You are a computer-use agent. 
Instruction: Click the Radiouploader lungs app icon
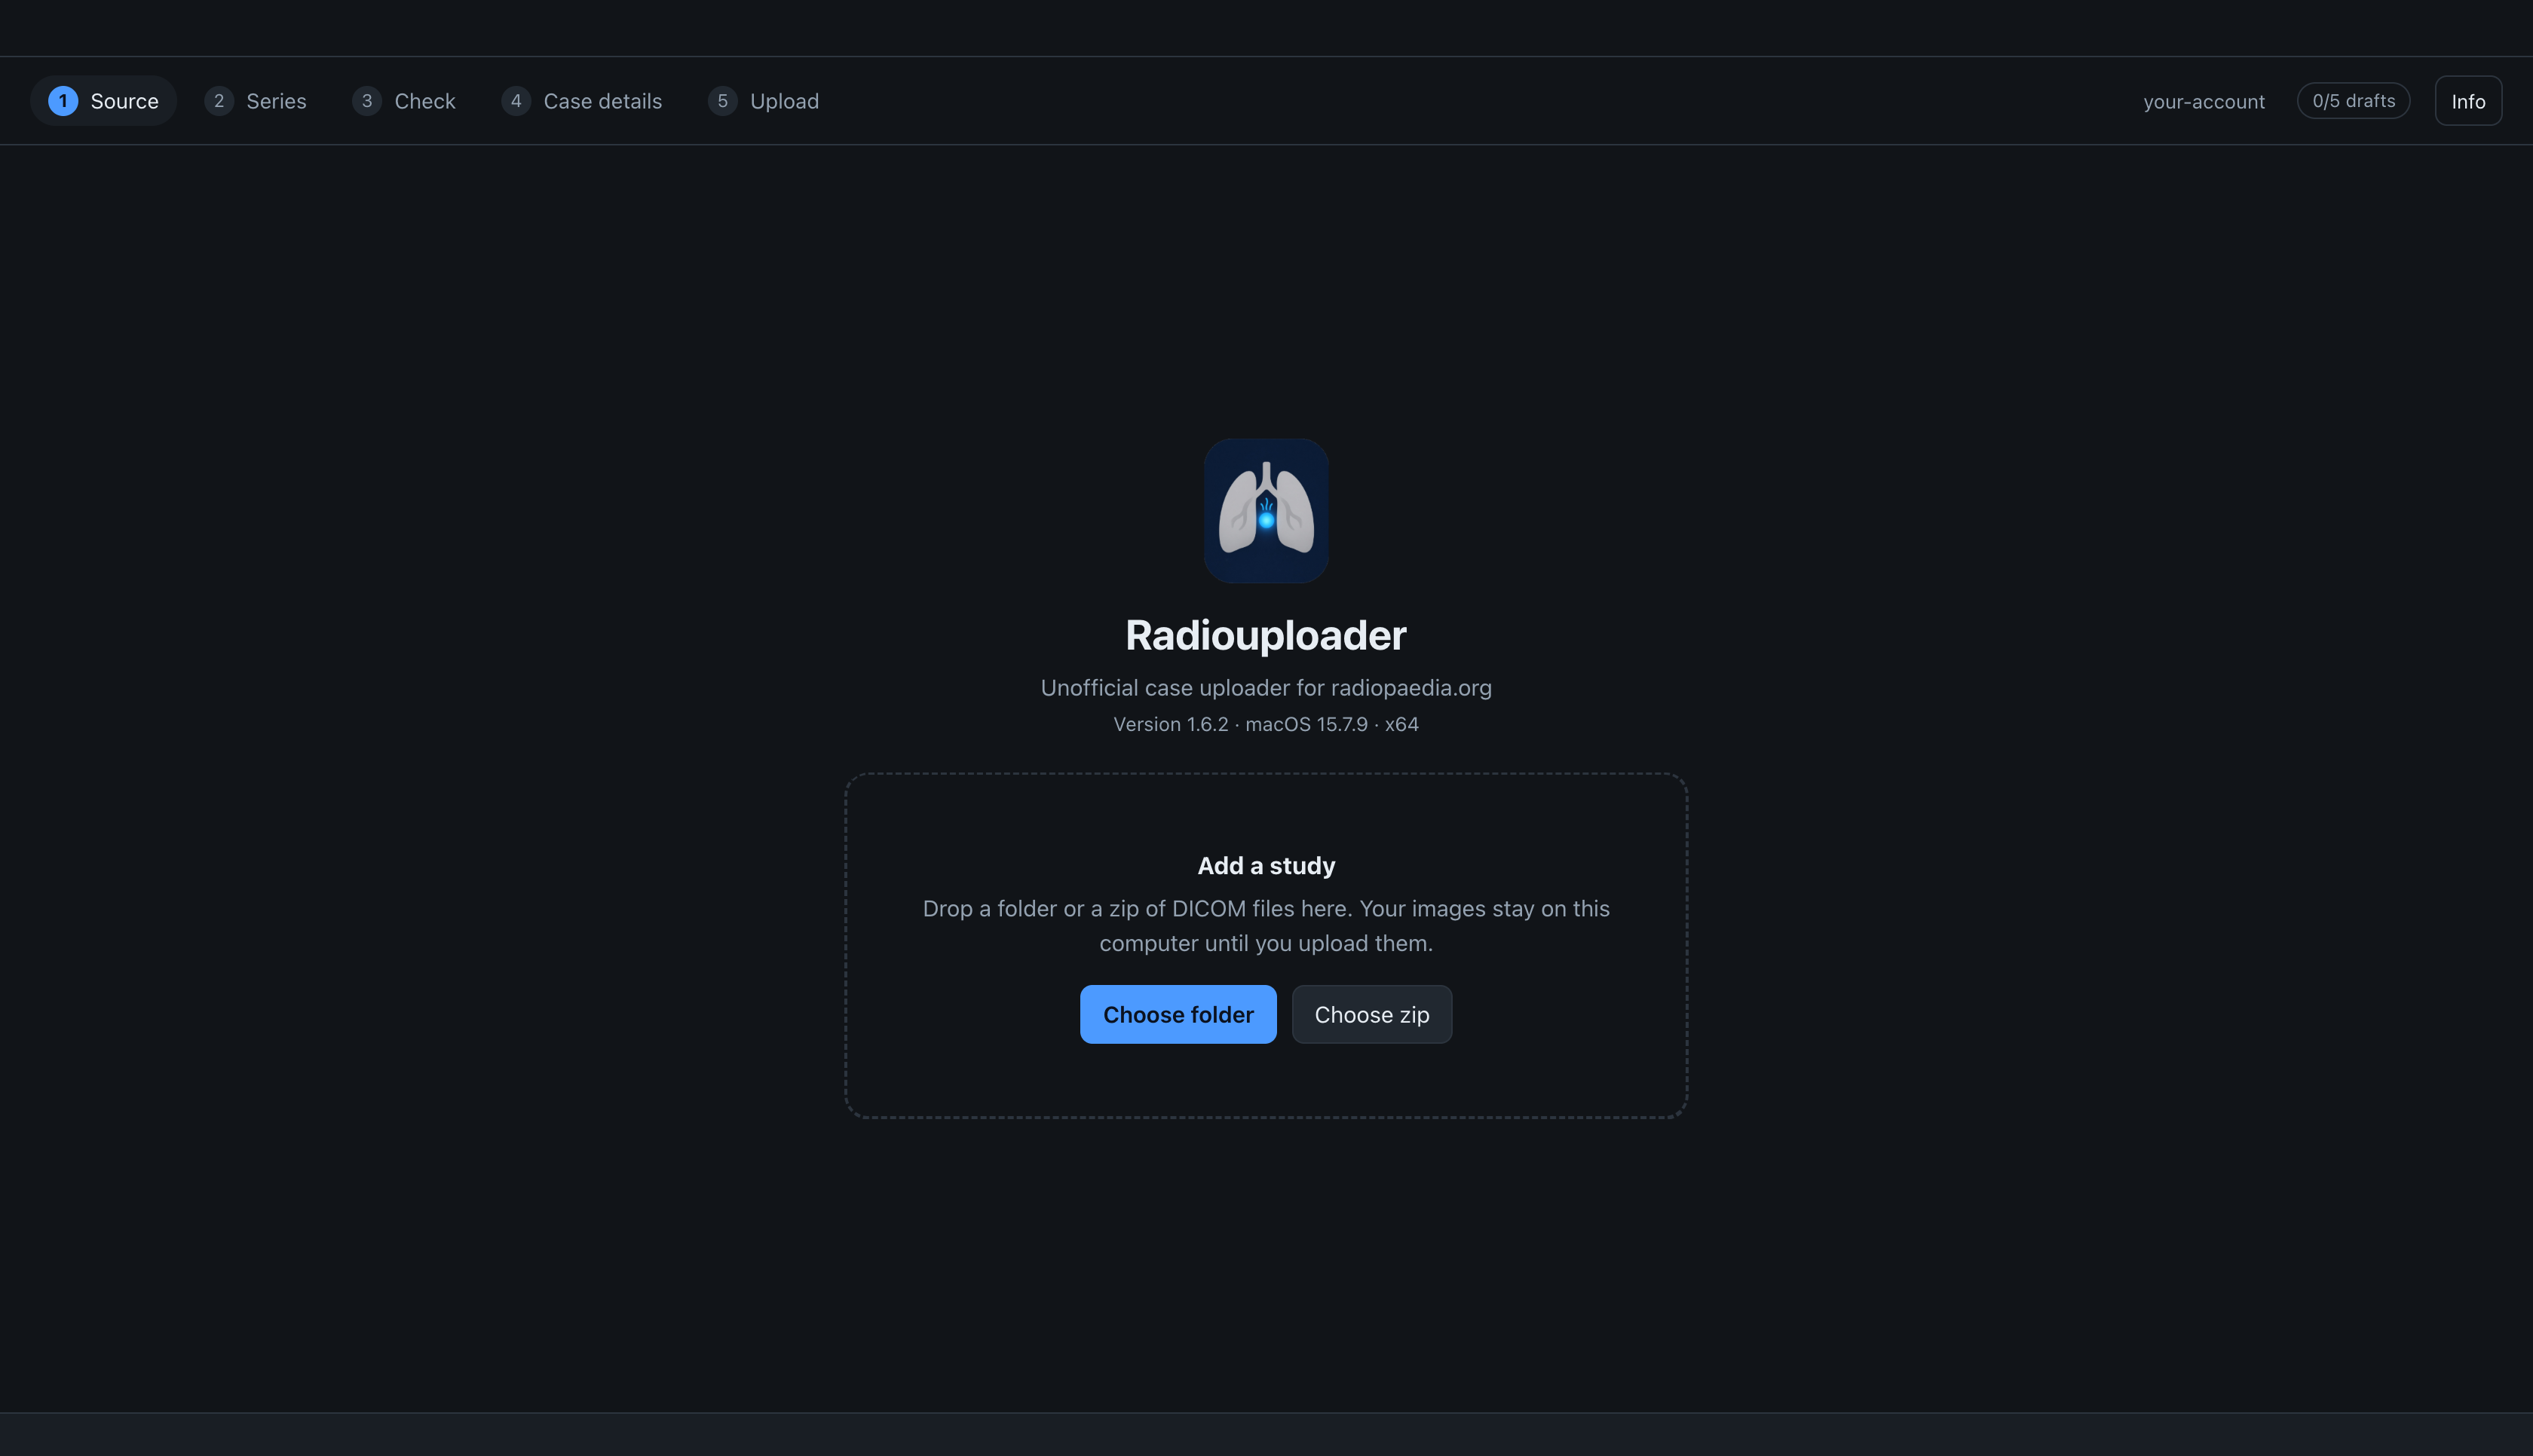click(1266, 511)
